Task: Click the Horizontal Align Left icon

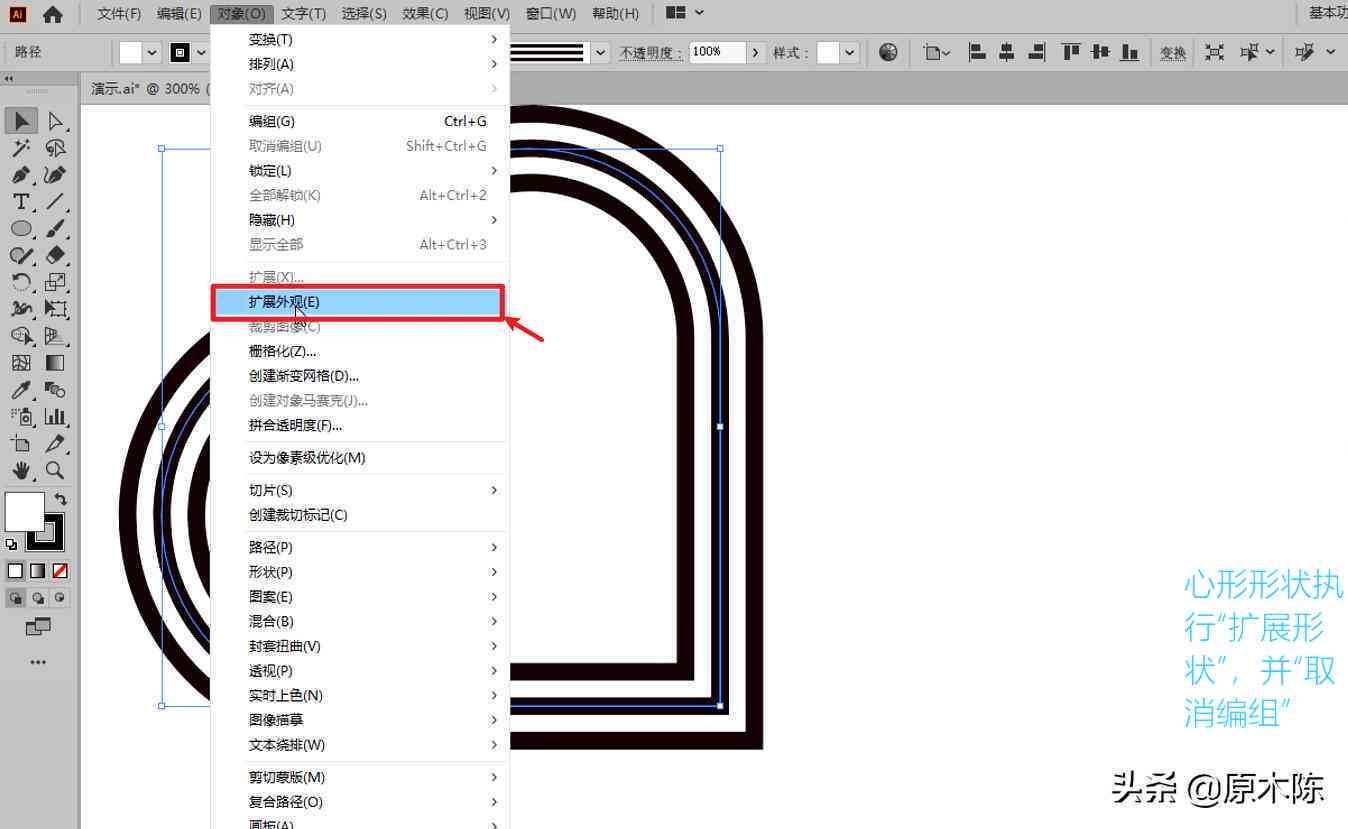Action: (978, 52)
